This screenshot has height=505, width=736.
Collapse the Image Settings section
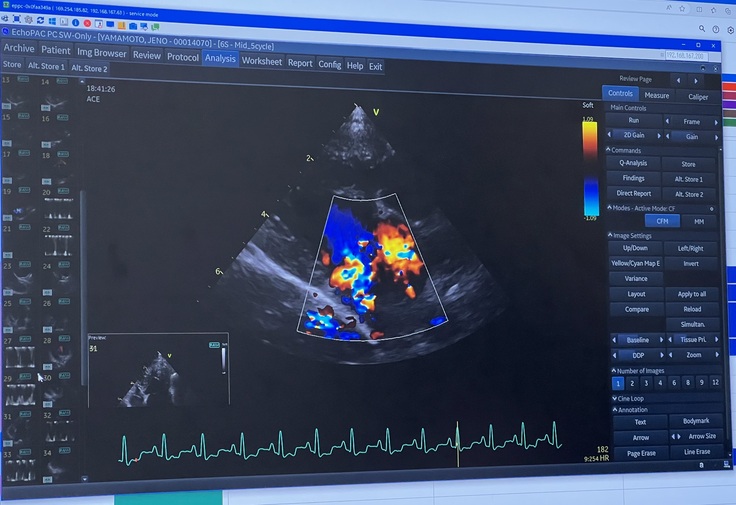610,236
